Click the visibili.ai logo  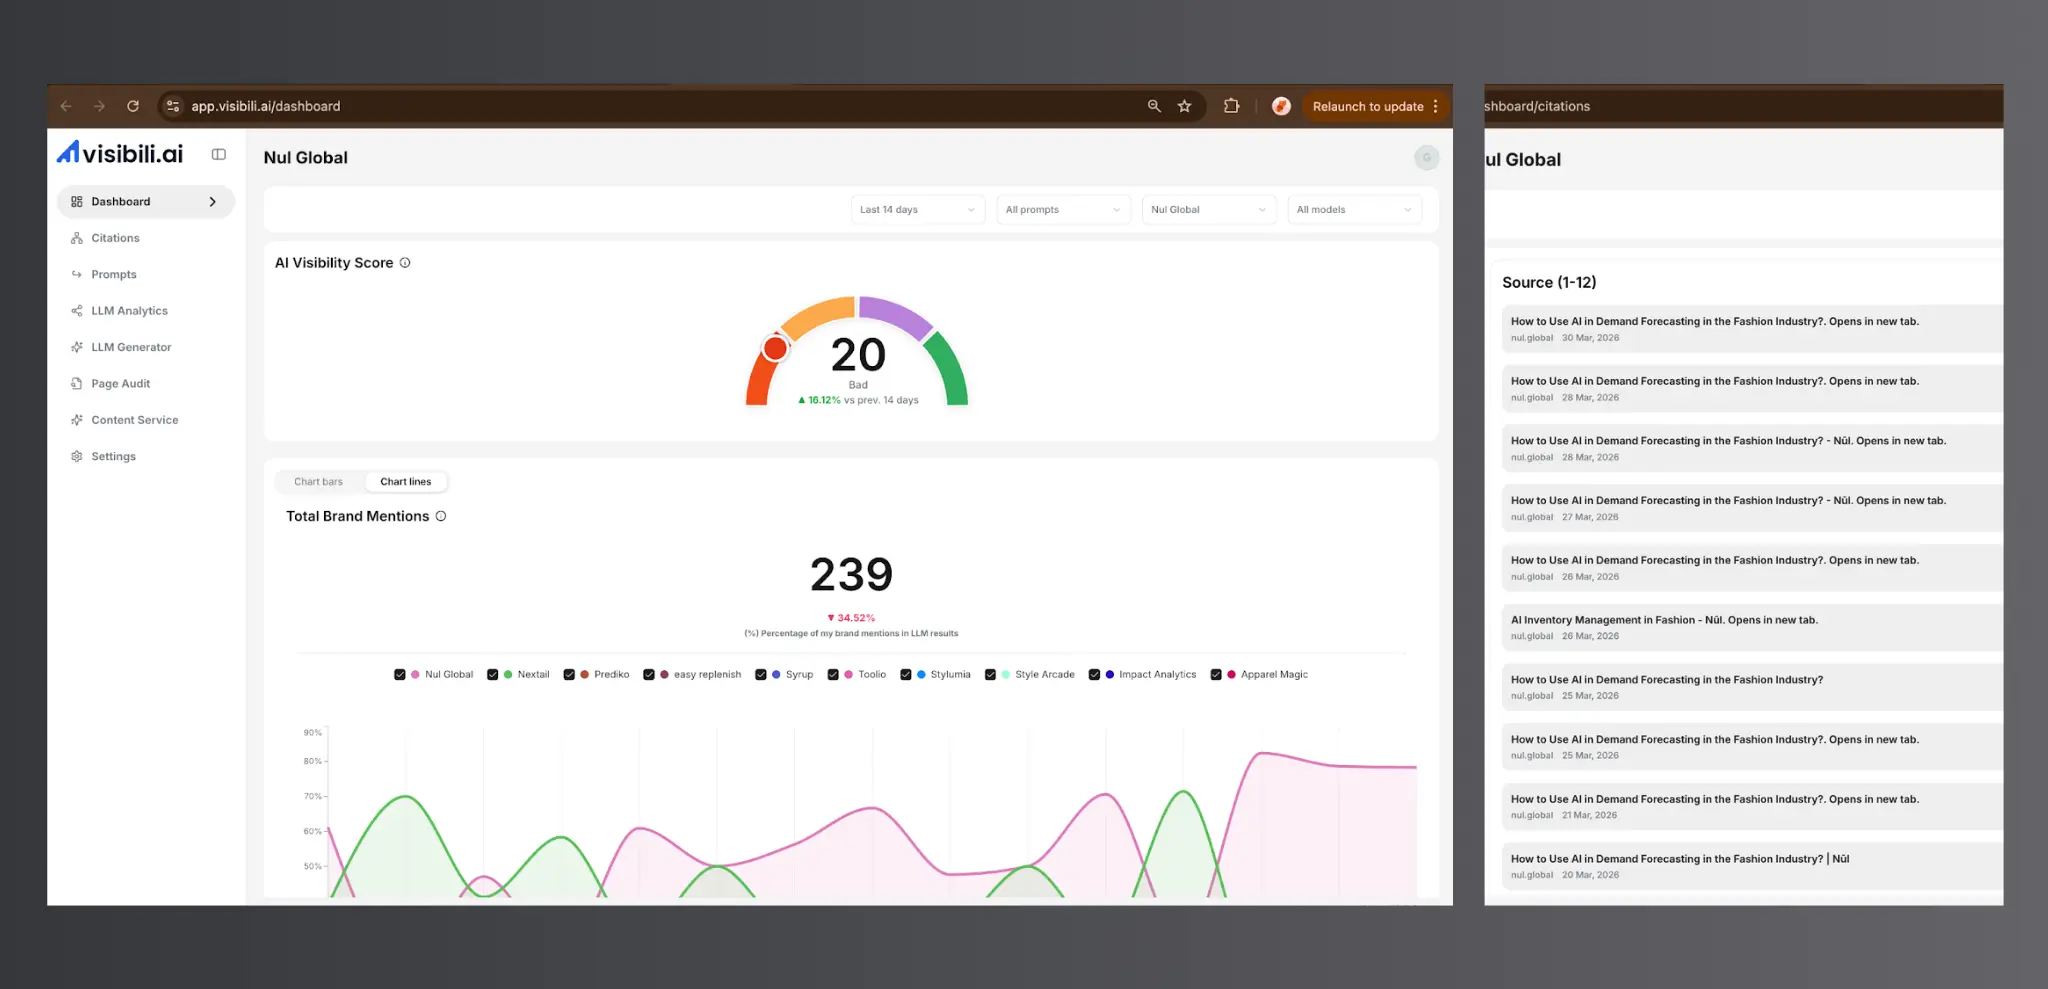pos(120,153)
